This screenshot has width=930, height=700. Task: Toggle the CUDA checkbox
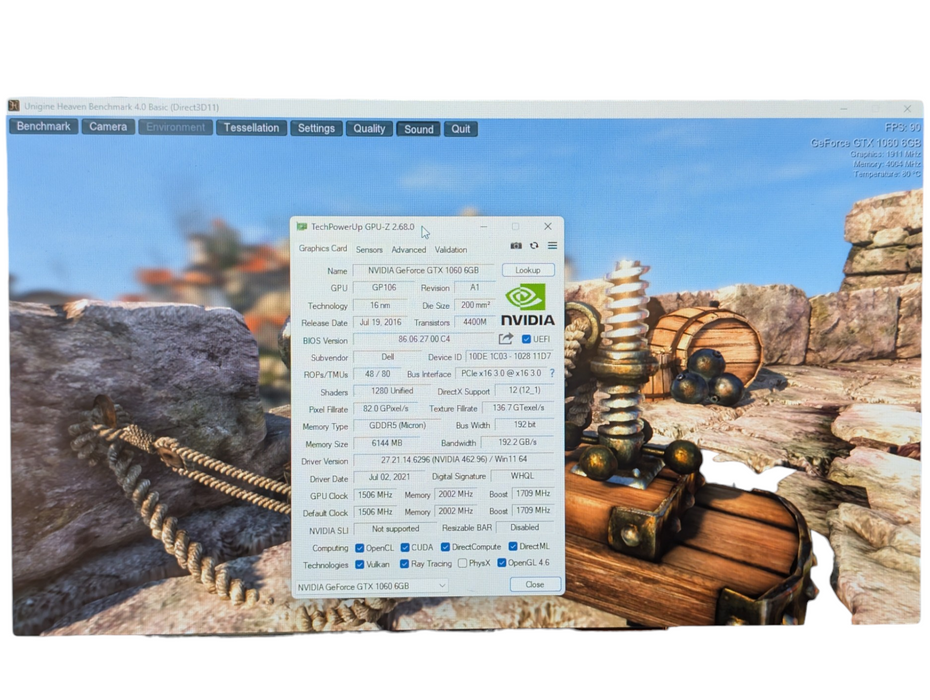pos(405,547)
